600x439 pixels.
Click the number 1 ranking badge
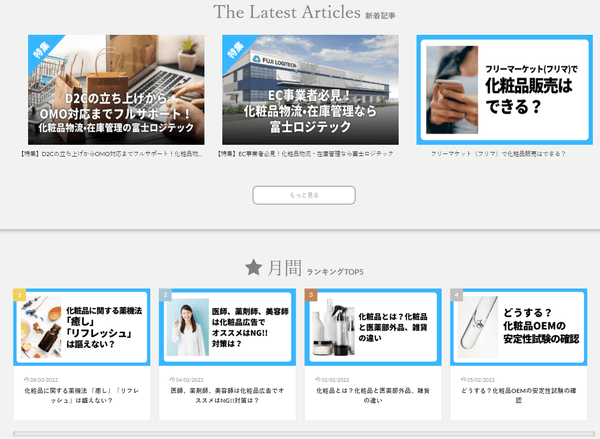click(19, 295)
